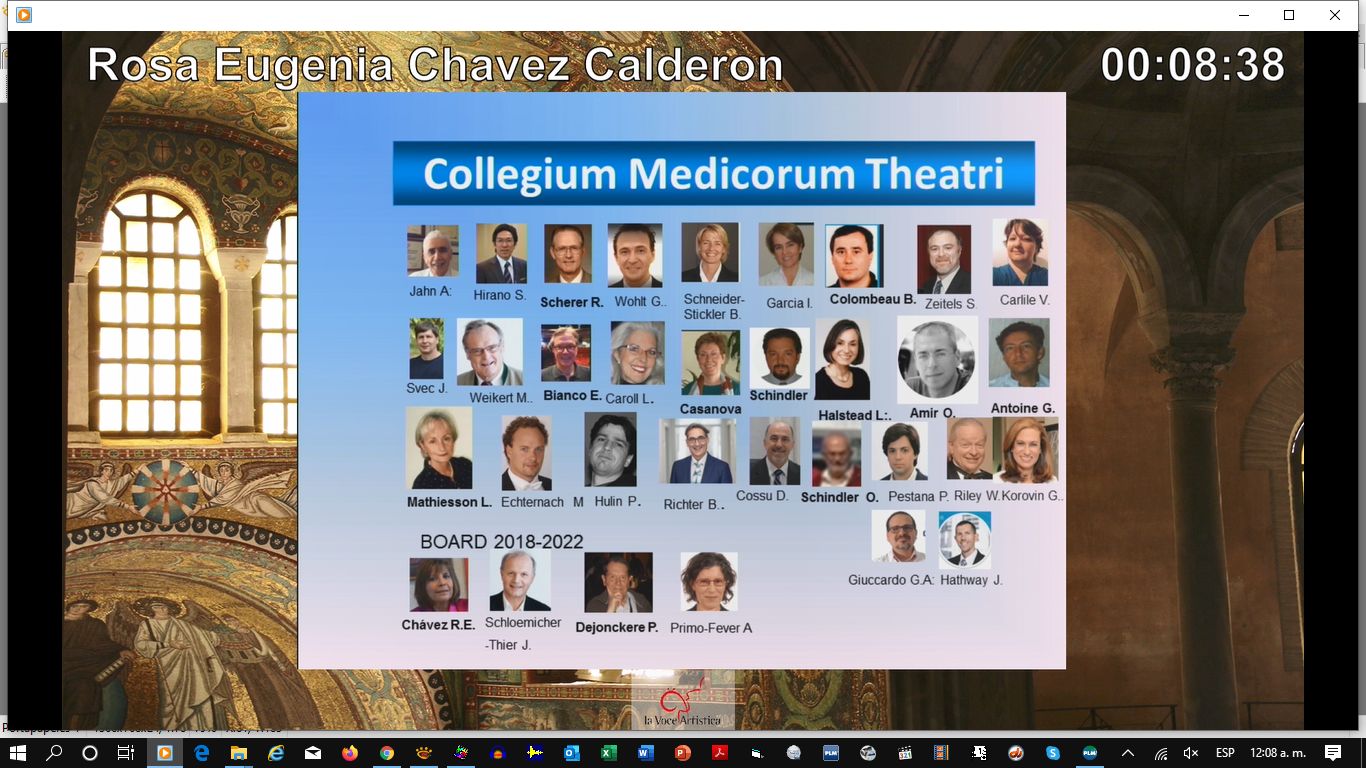
Task: Unmute the system volume speaker icon
Action: [x=1190, y=753]
